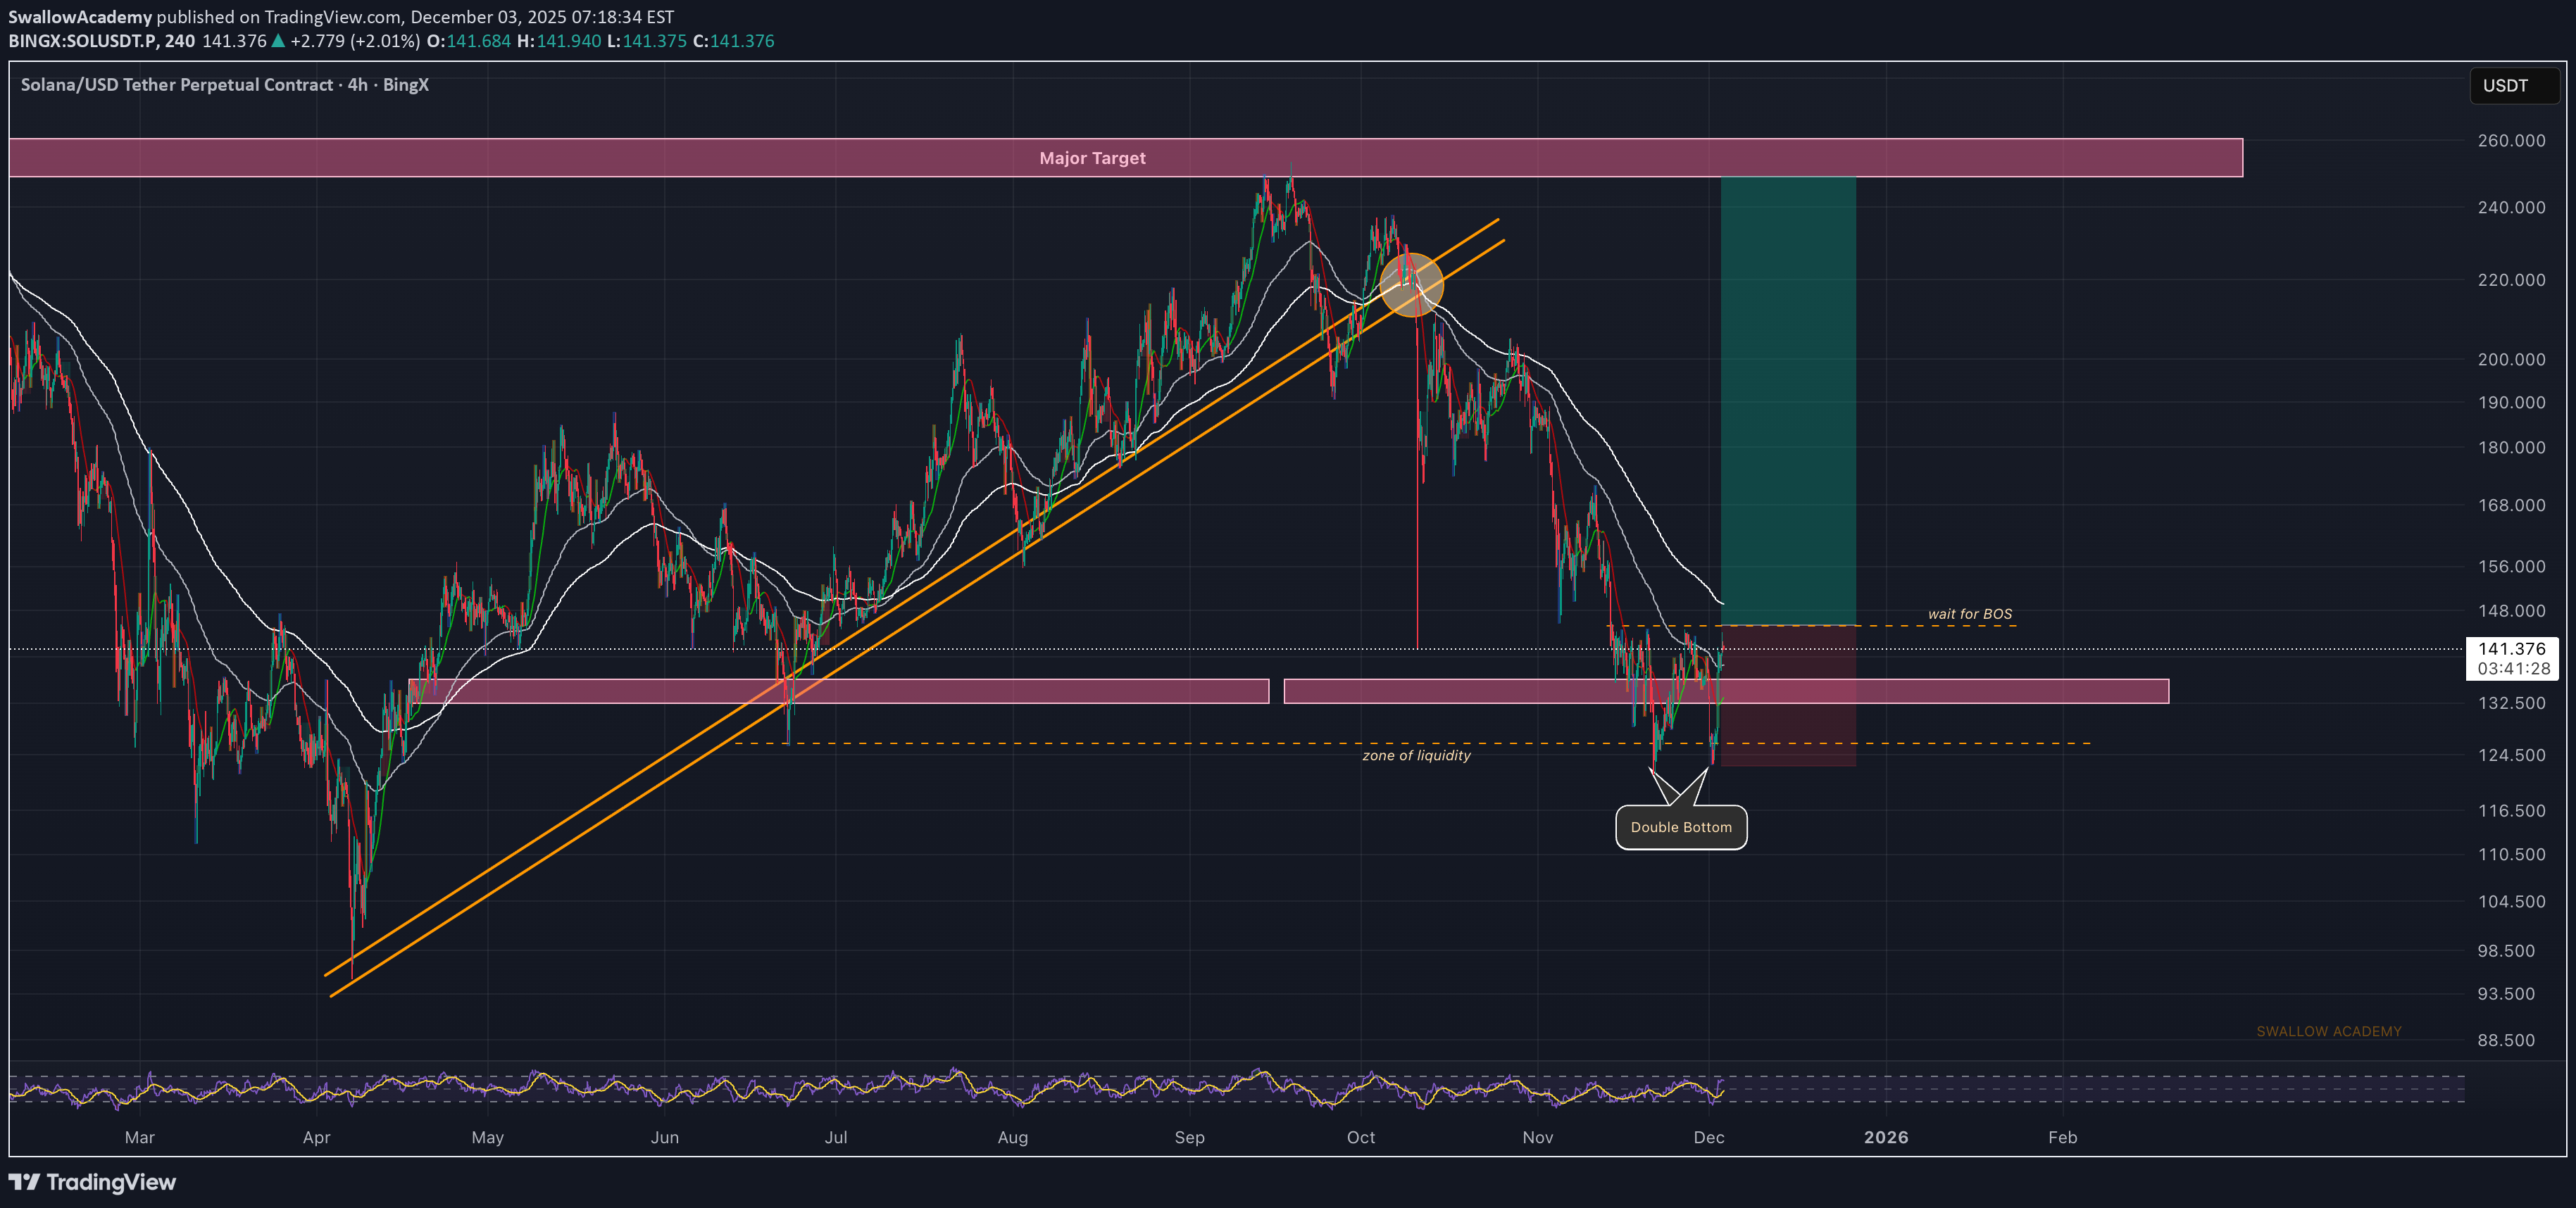
Task: Click the USDT currency button
Action: (2512, 86)
